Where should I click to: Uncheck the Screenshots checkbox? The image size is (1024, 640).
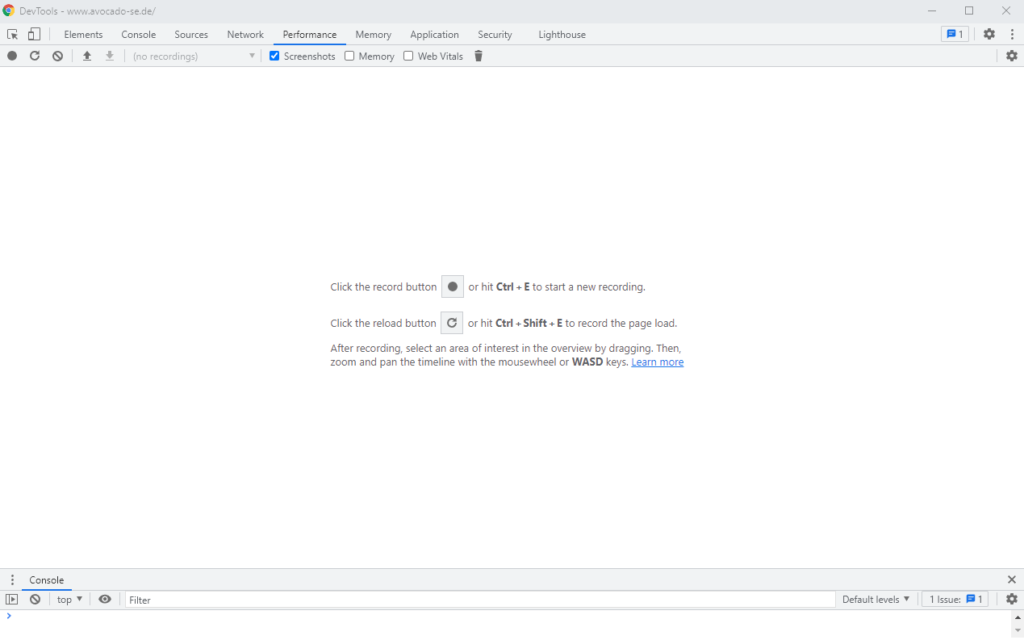275,56
